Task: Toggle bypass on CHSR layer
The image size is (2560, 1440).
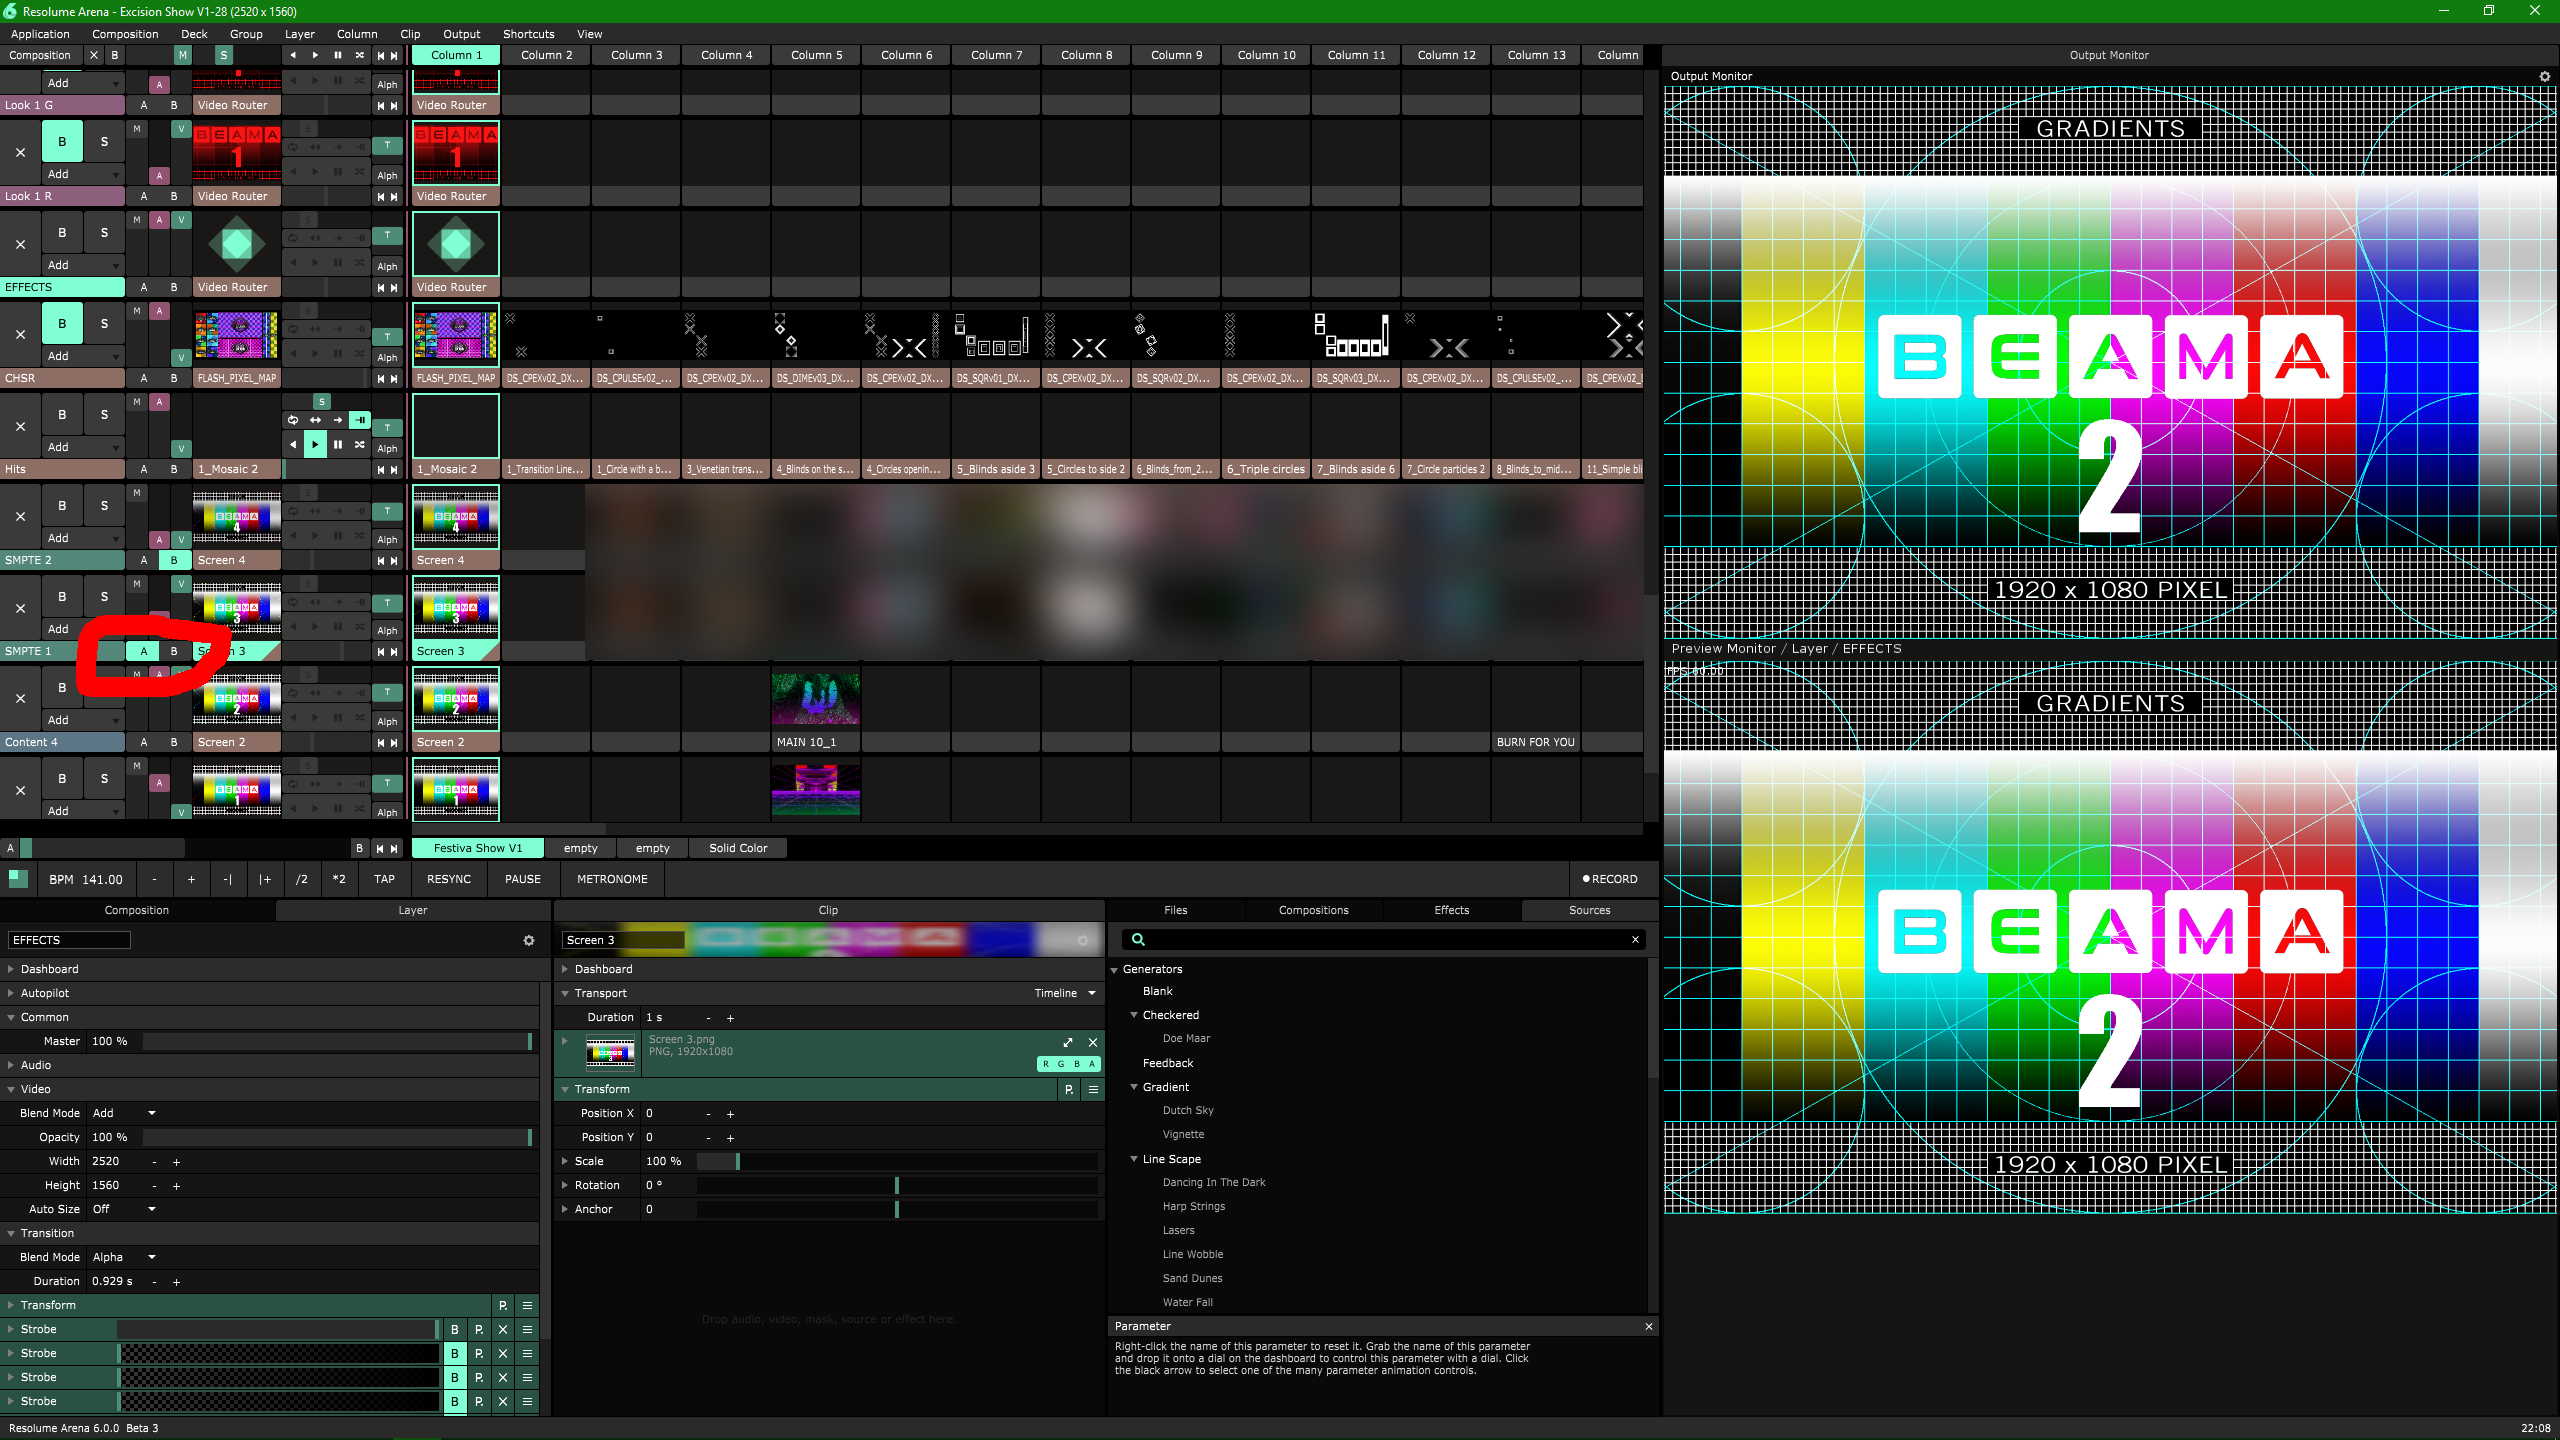Action: (x=62, y=324)
